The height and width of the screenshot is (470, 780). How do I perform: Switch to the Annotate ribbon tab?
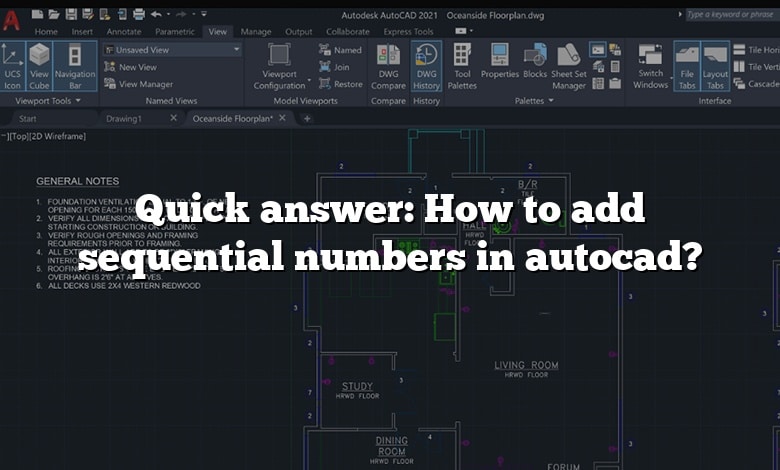(124, 31)
